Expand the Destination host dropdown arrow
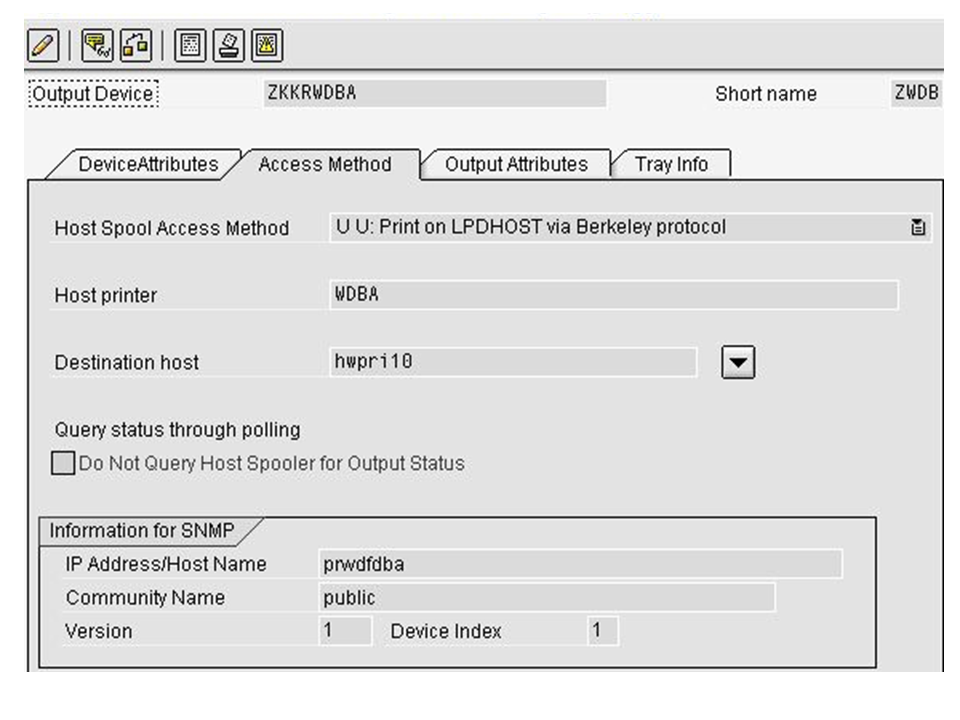This screenshot has width=960, height=720. pos(738,363)
